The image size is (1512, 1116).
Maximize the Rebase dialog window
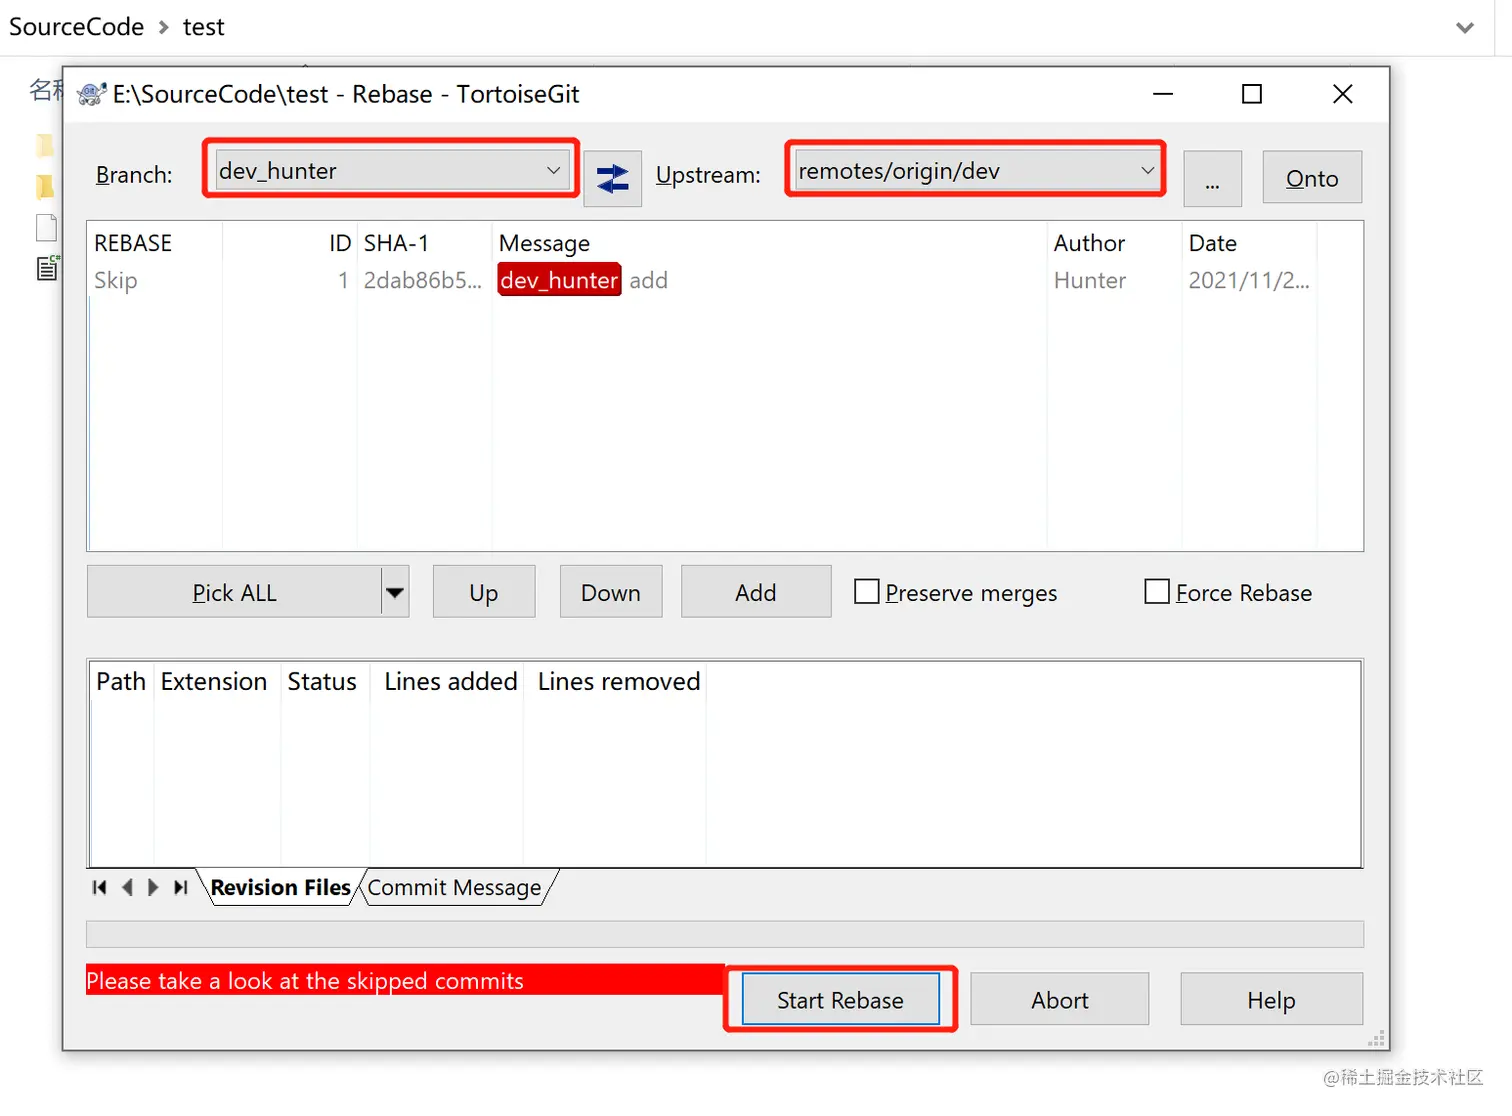point(1251,94)
